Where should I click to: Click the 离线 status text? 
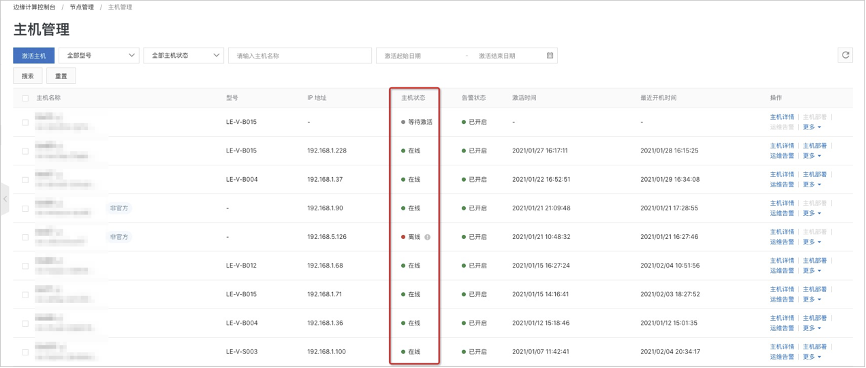tap(414, 237)
